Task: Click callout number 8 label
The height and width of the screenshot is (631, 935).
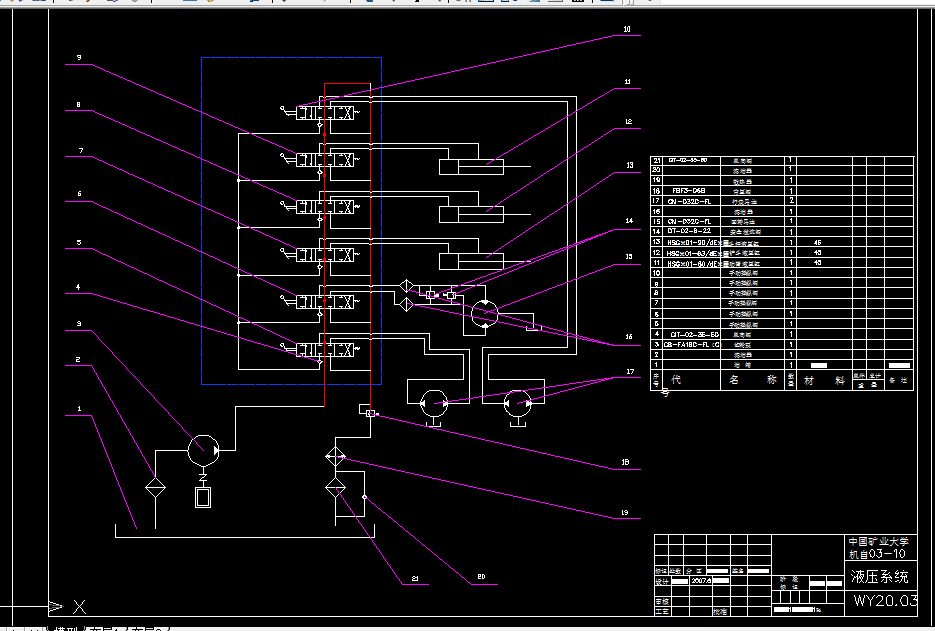Action: [x=78, y=105]
